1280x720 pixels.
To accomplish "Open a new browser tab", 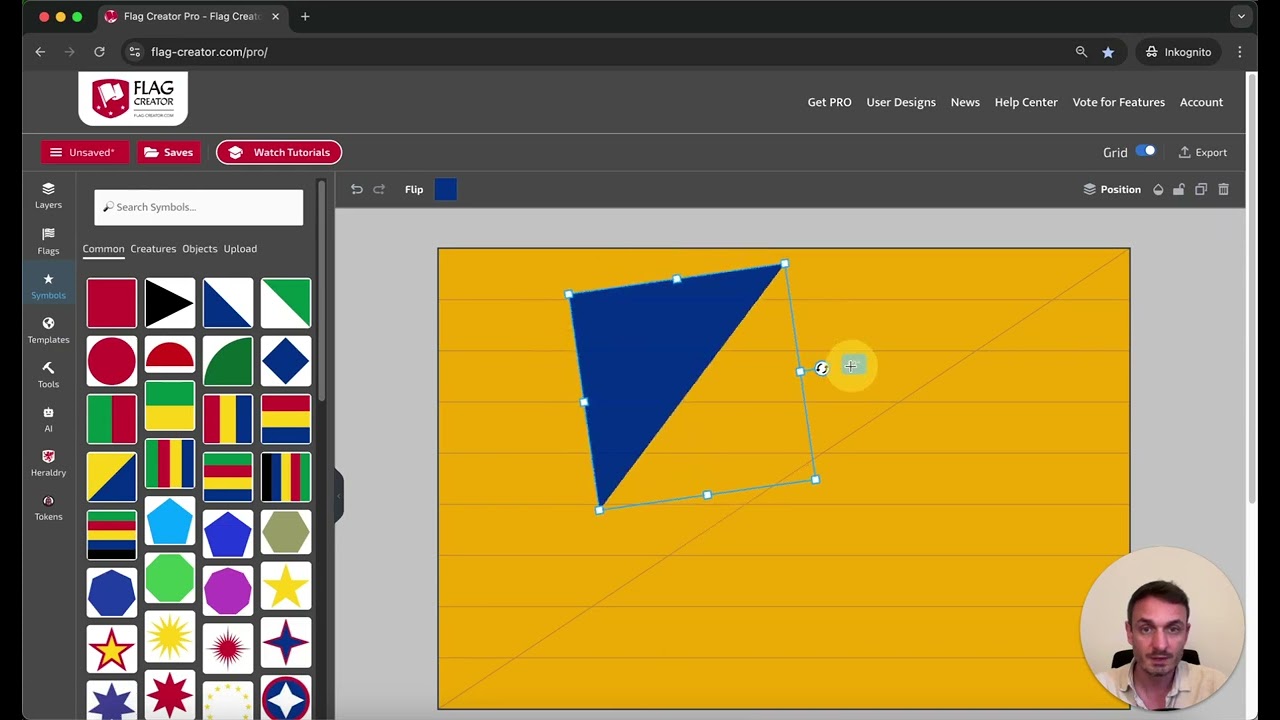I will click(x=305, y=17).
